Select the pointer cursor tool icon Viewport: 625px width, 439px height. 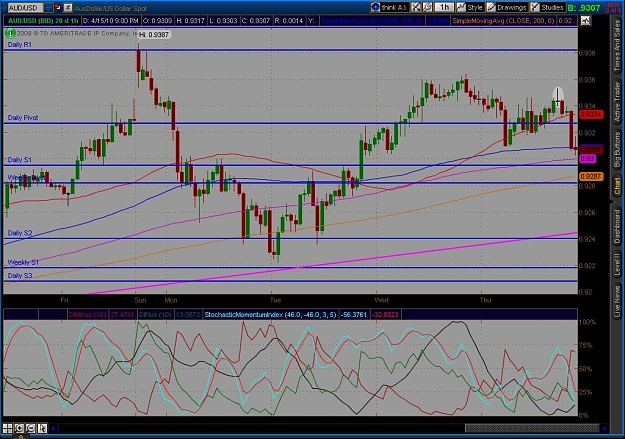[42, 428]
